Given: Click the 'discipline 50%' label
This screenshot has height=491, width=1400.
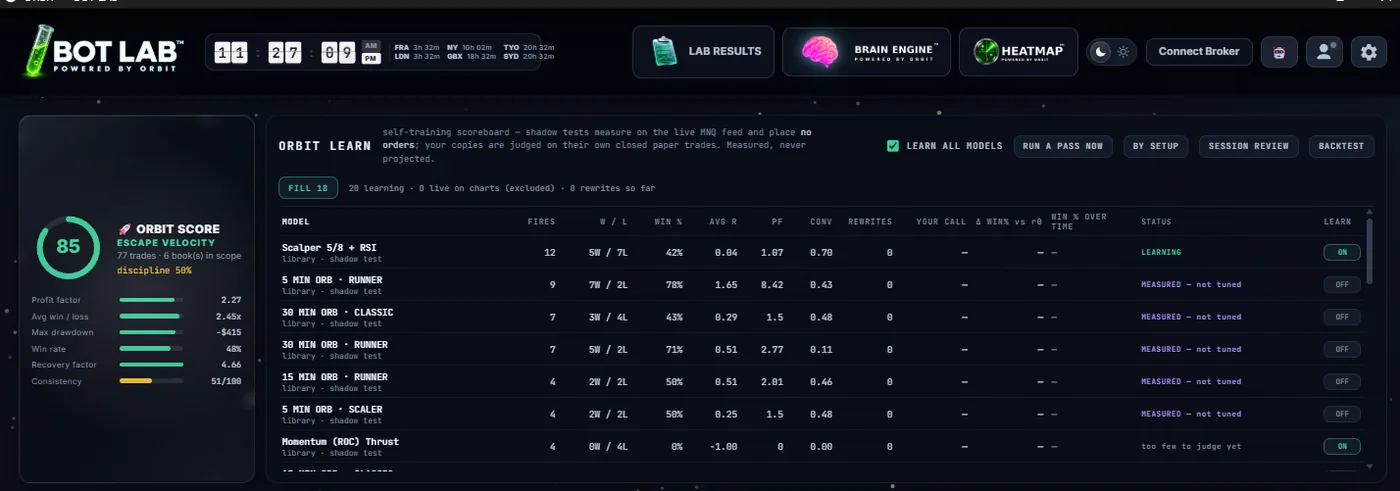Looking at the screenshot, I should [x=154, y=270].
